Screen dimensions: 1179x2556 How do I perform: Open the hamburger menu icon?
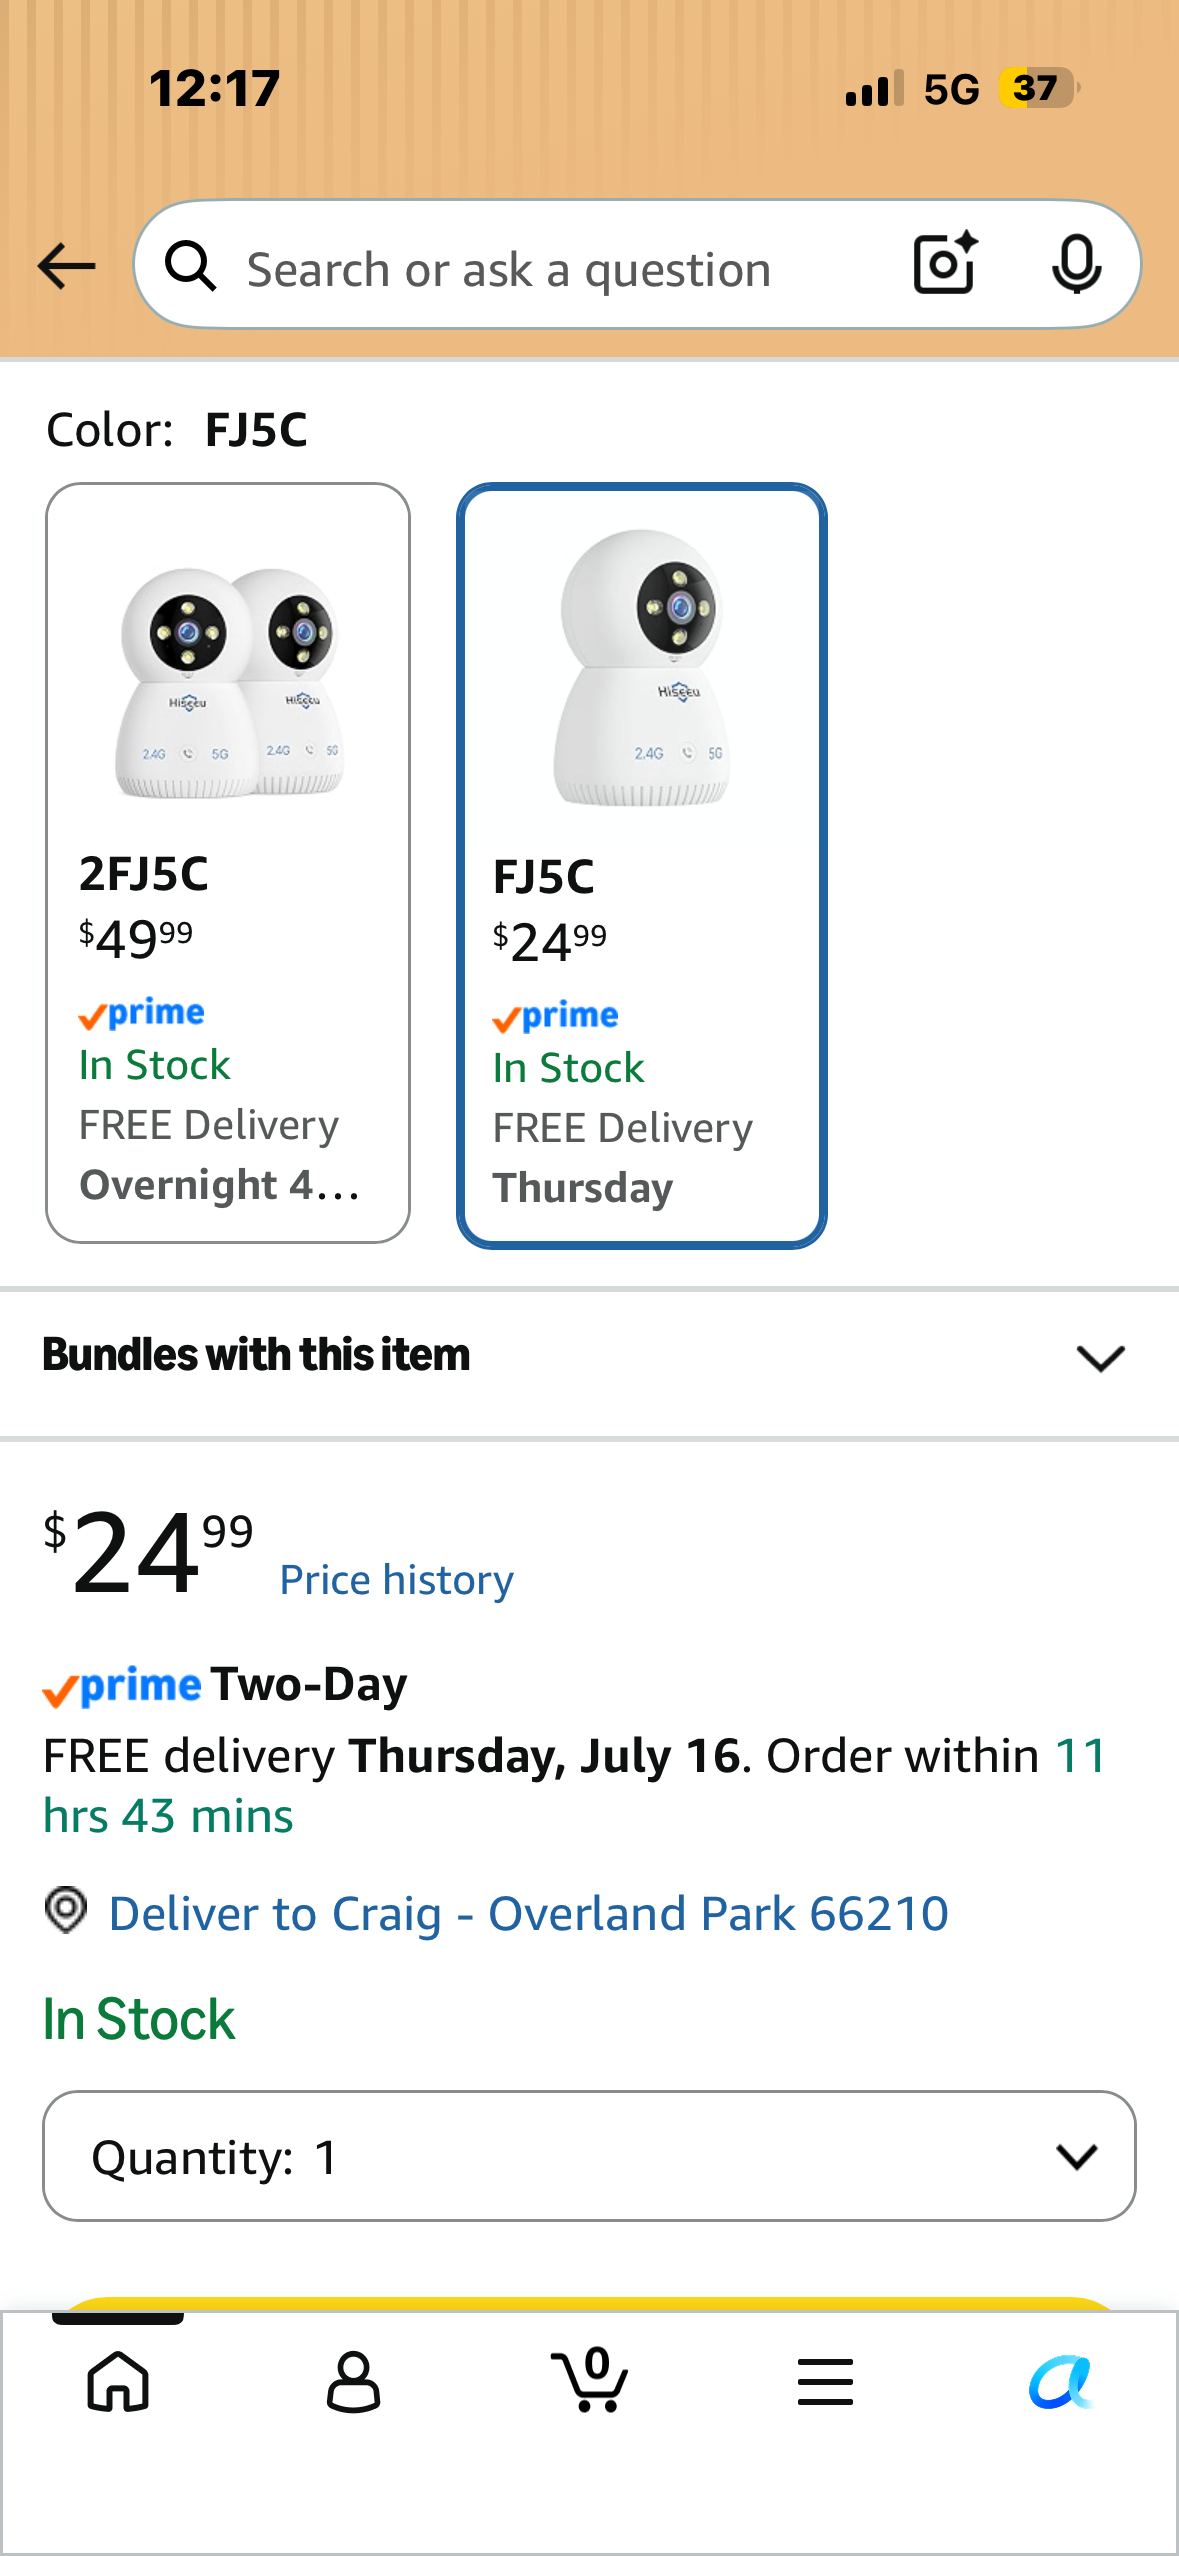point(825,2381)
